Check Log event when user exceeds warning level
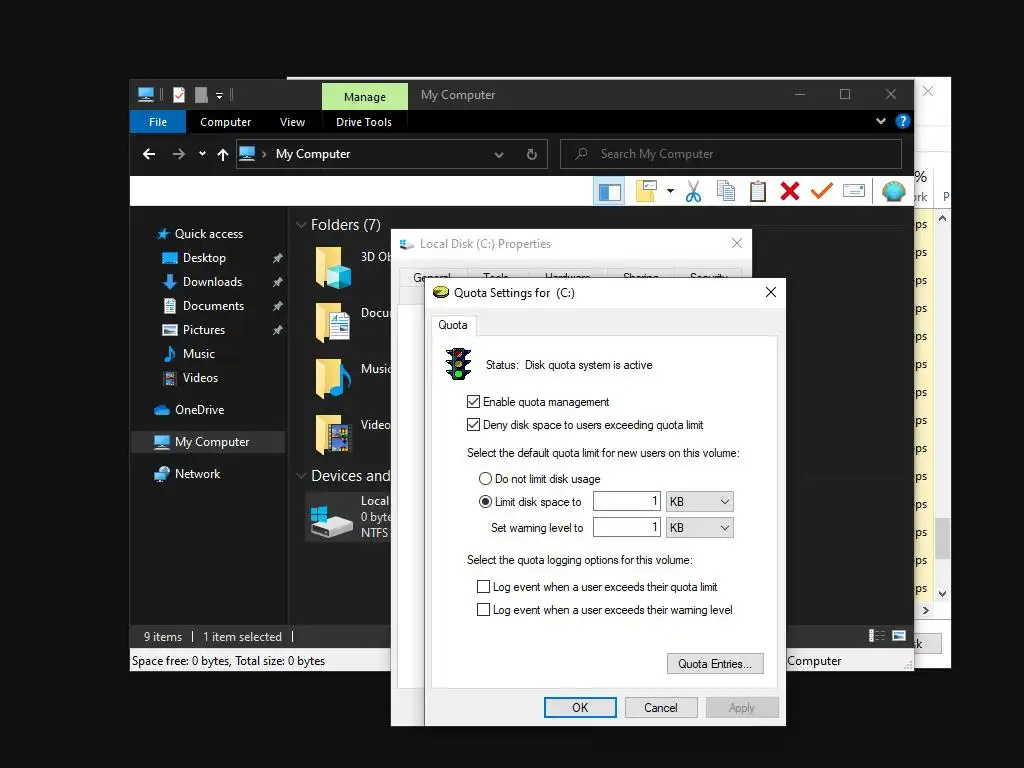The image size is (1024, 768). click(x=483, y=610)
